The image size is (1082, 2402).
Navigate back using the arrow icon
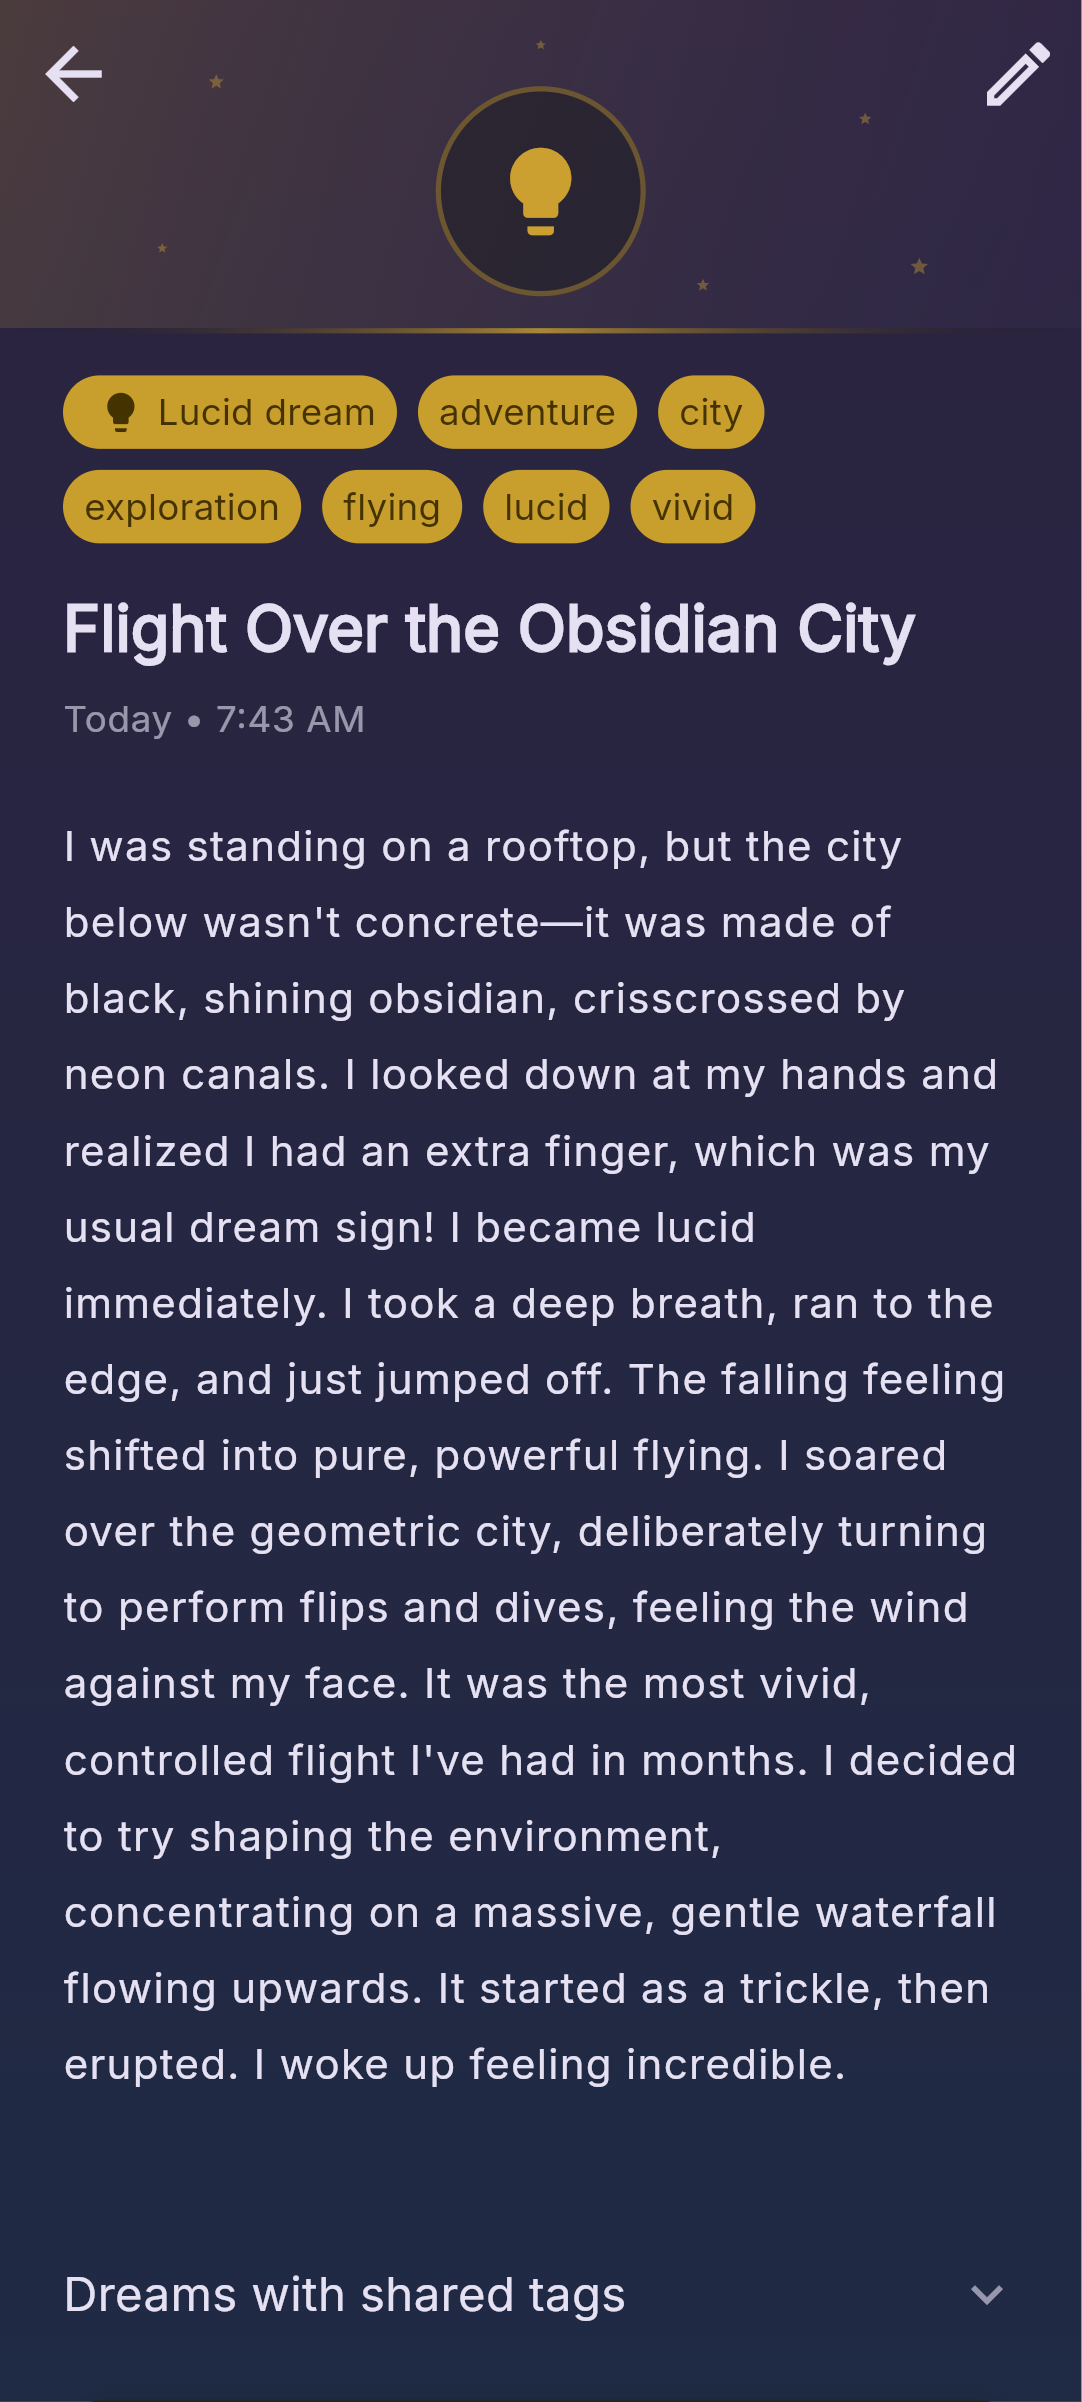point(73,74)
